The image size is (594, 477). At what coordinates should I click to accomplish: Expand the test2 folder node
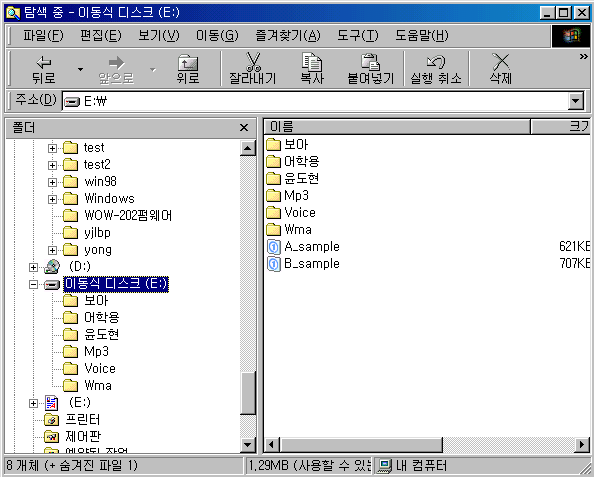[52, 165]
